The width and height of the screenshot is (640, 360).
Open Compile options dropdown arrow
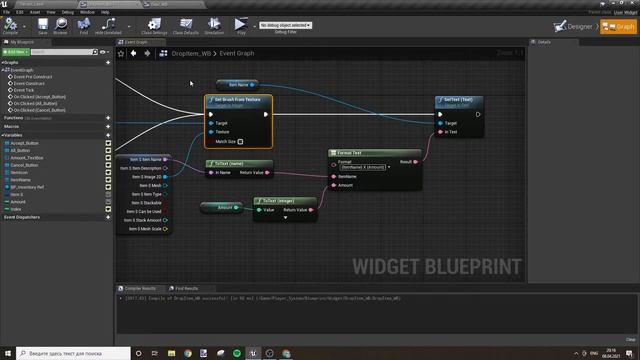(24, 27)
